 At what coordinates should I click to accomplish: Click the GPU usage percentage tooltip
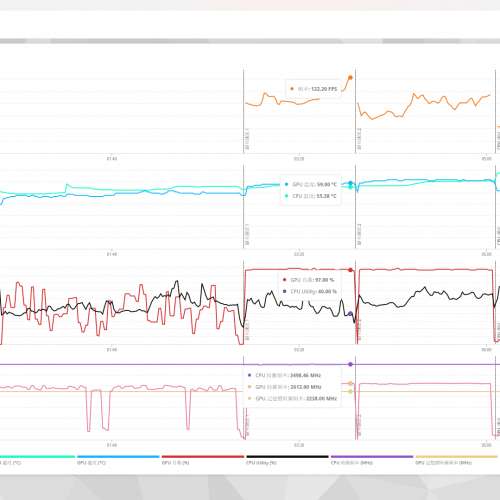pos(309,286)
